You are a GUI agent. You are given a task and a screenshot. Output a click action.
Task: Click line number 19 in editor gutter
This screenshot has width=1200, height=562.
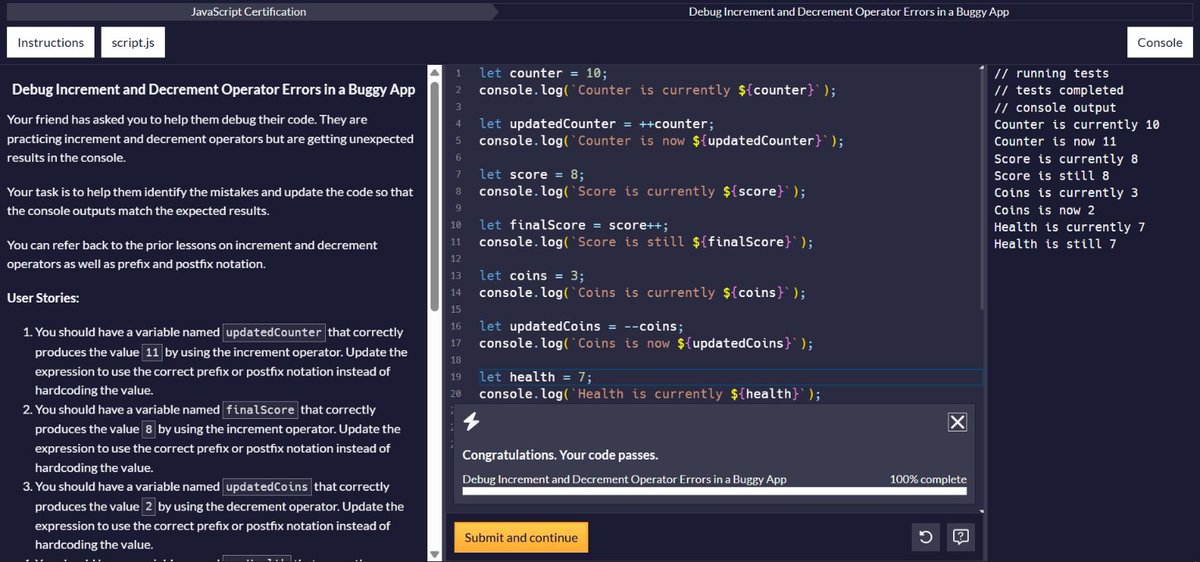pyautogui.click(x=455, y=377)
